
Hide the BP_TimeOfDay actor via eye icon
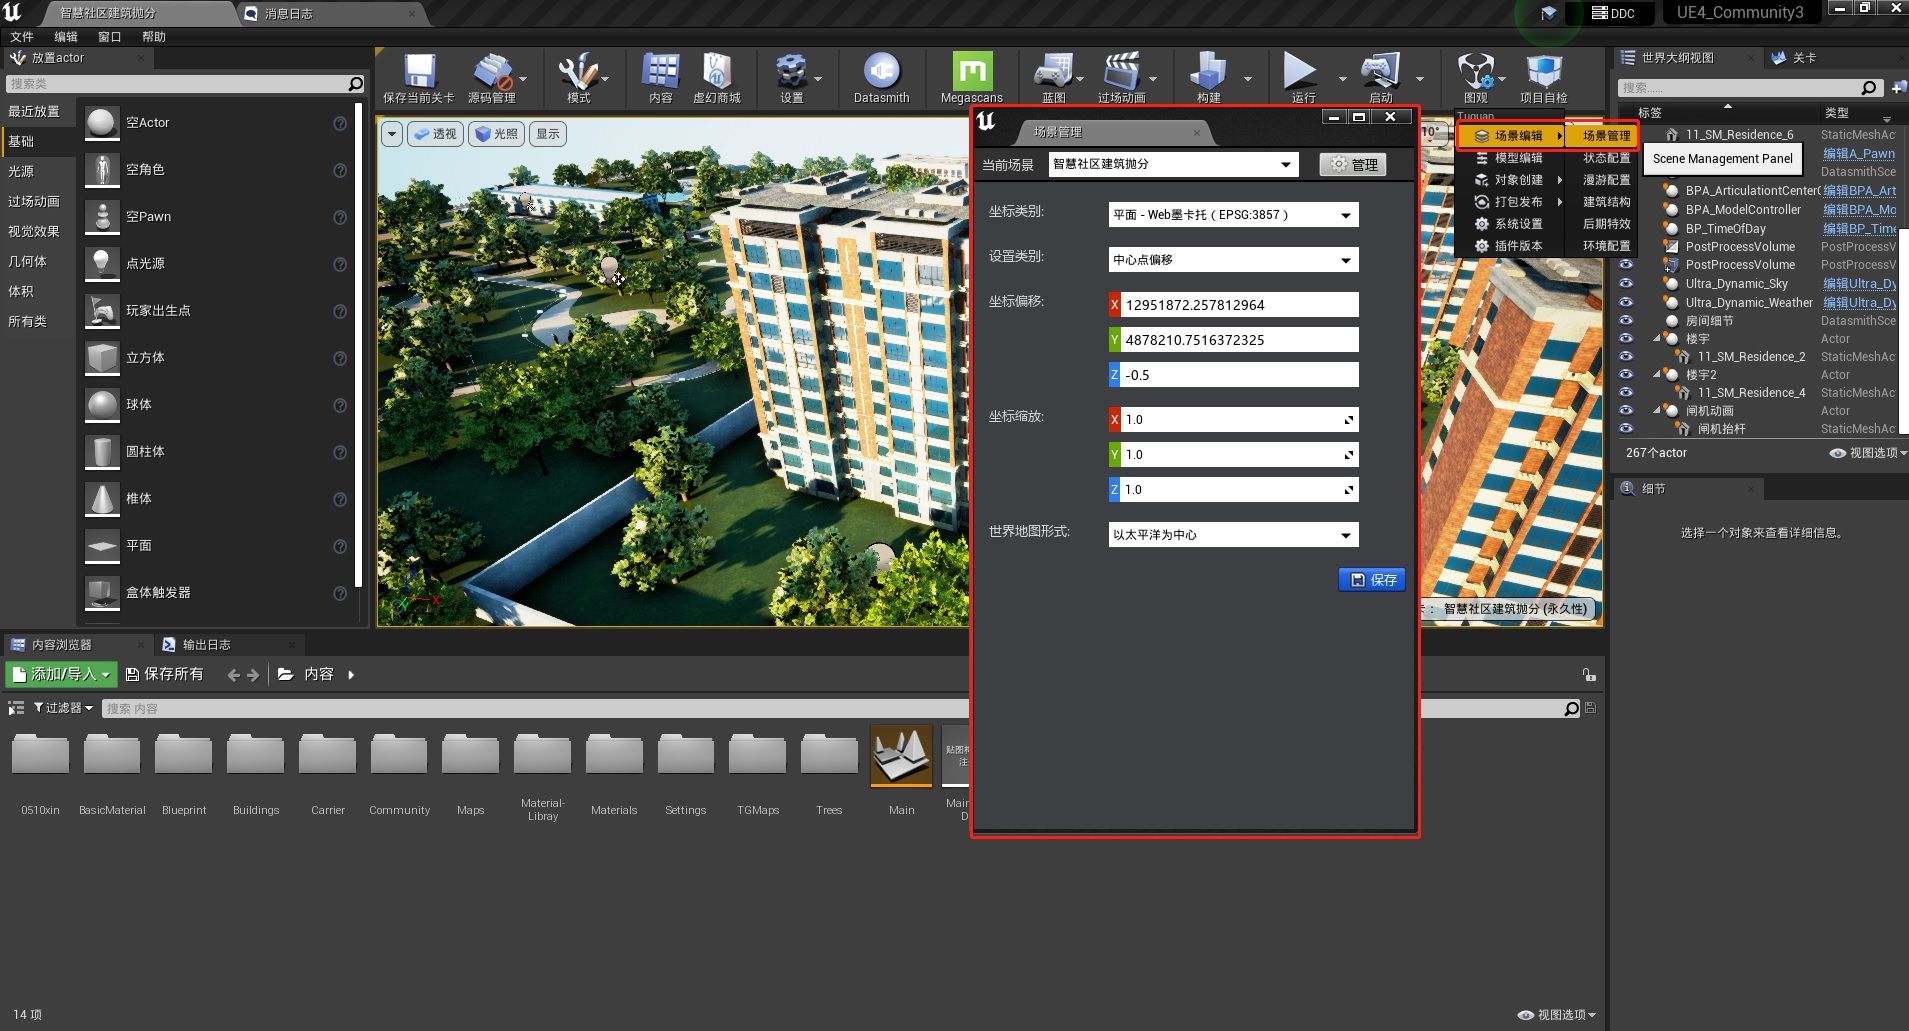pos(1626,229)
